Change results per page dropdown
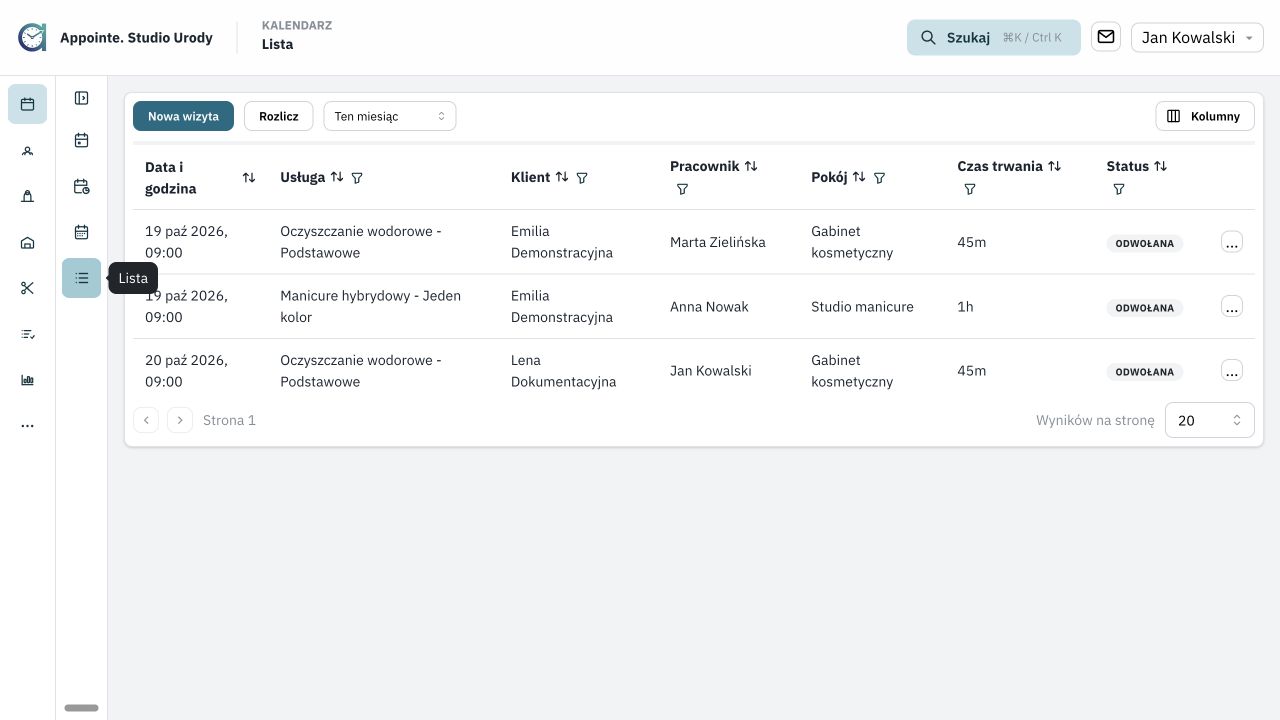 tap(1209, 420)
